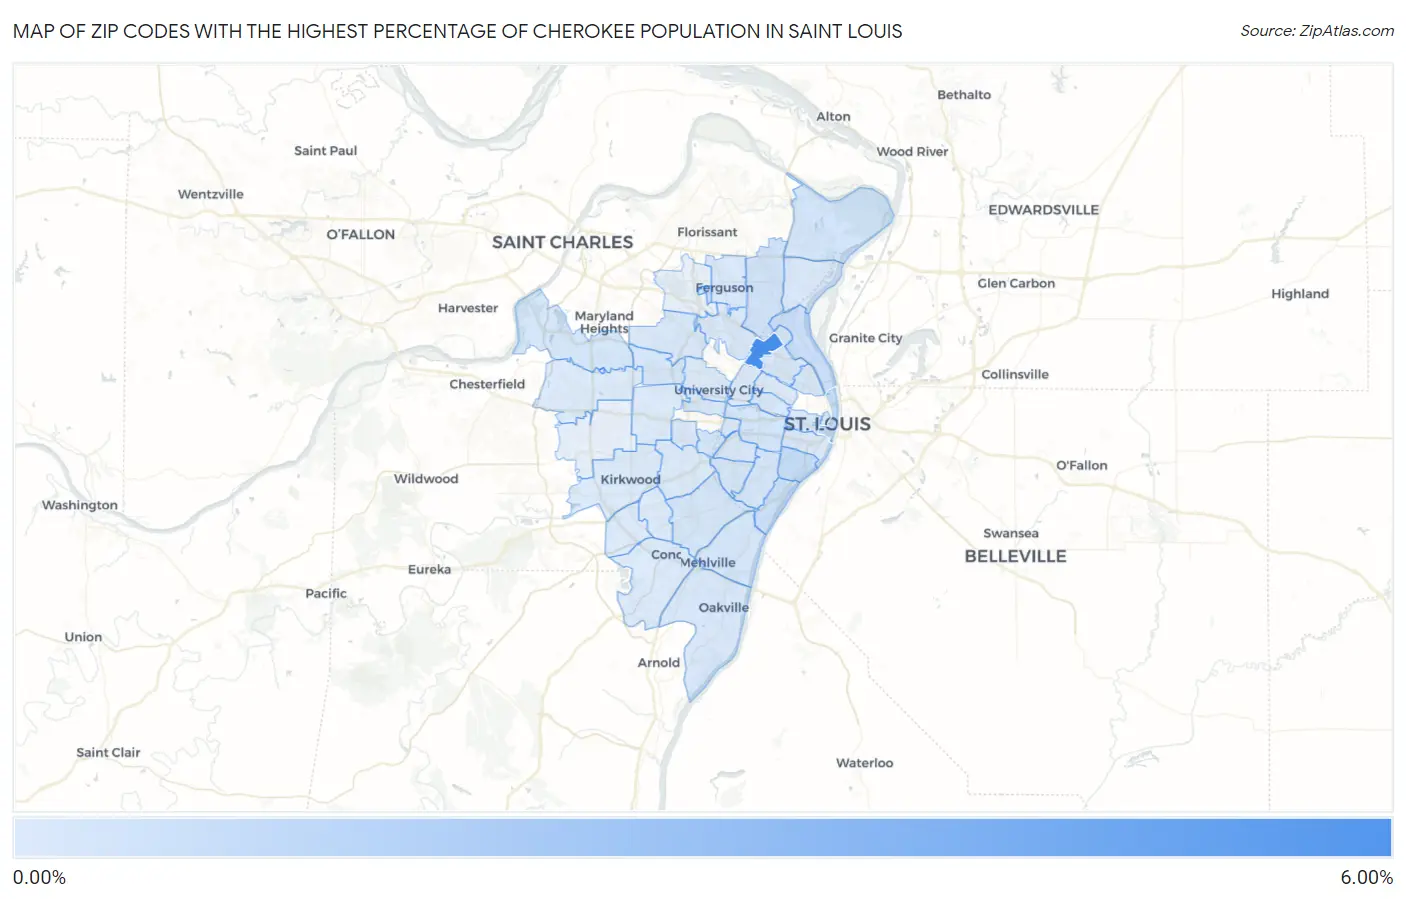1406x899 pixels.
Task: Click the Chesterfield map label
Action: click(487, 384)
